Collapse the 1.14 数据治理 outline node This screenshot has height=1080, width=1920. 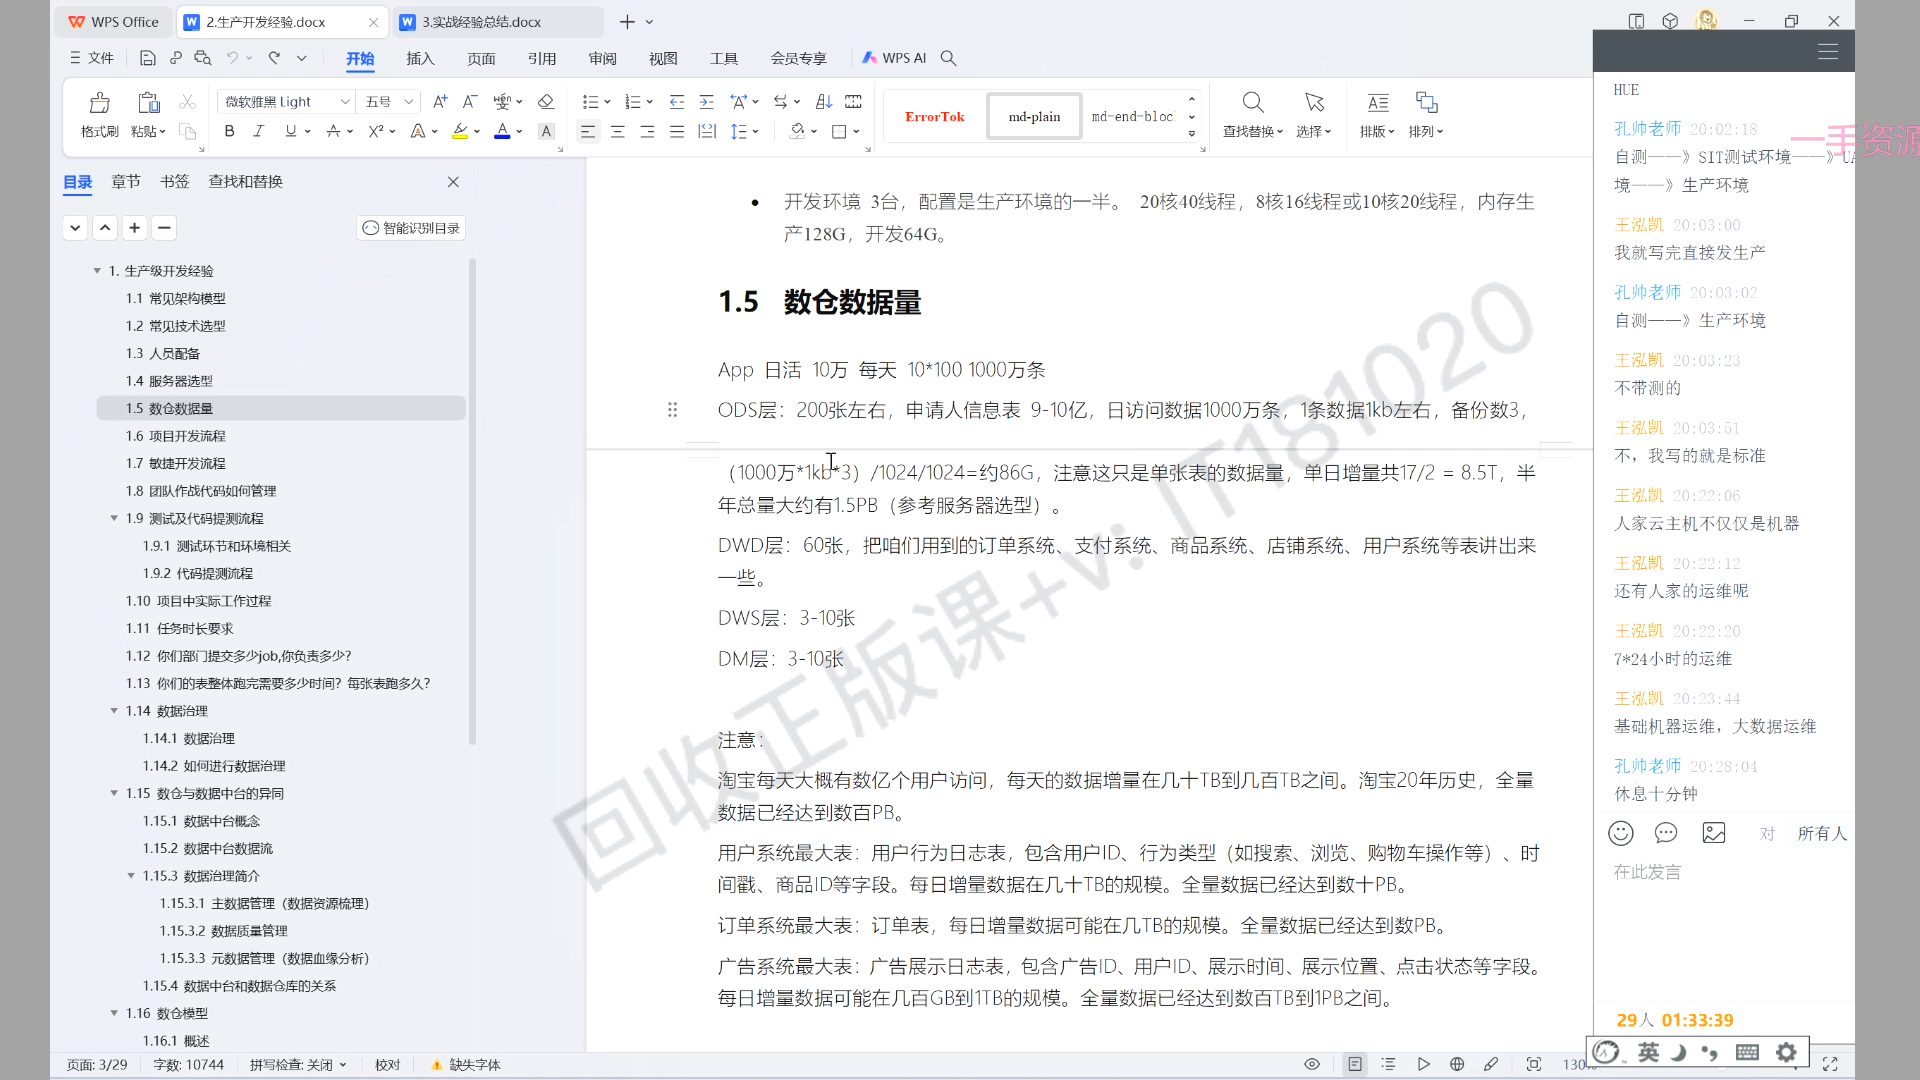114,711
